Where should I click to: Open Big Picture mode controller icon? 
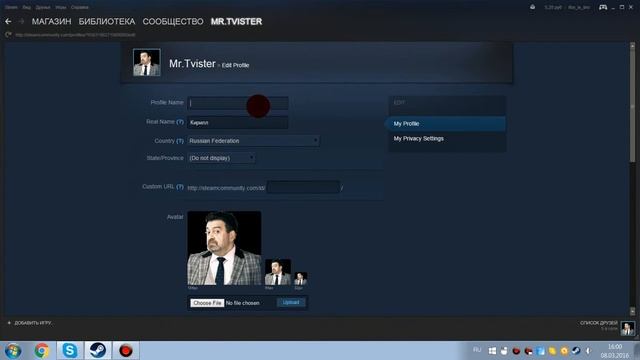tap(603, 7)
